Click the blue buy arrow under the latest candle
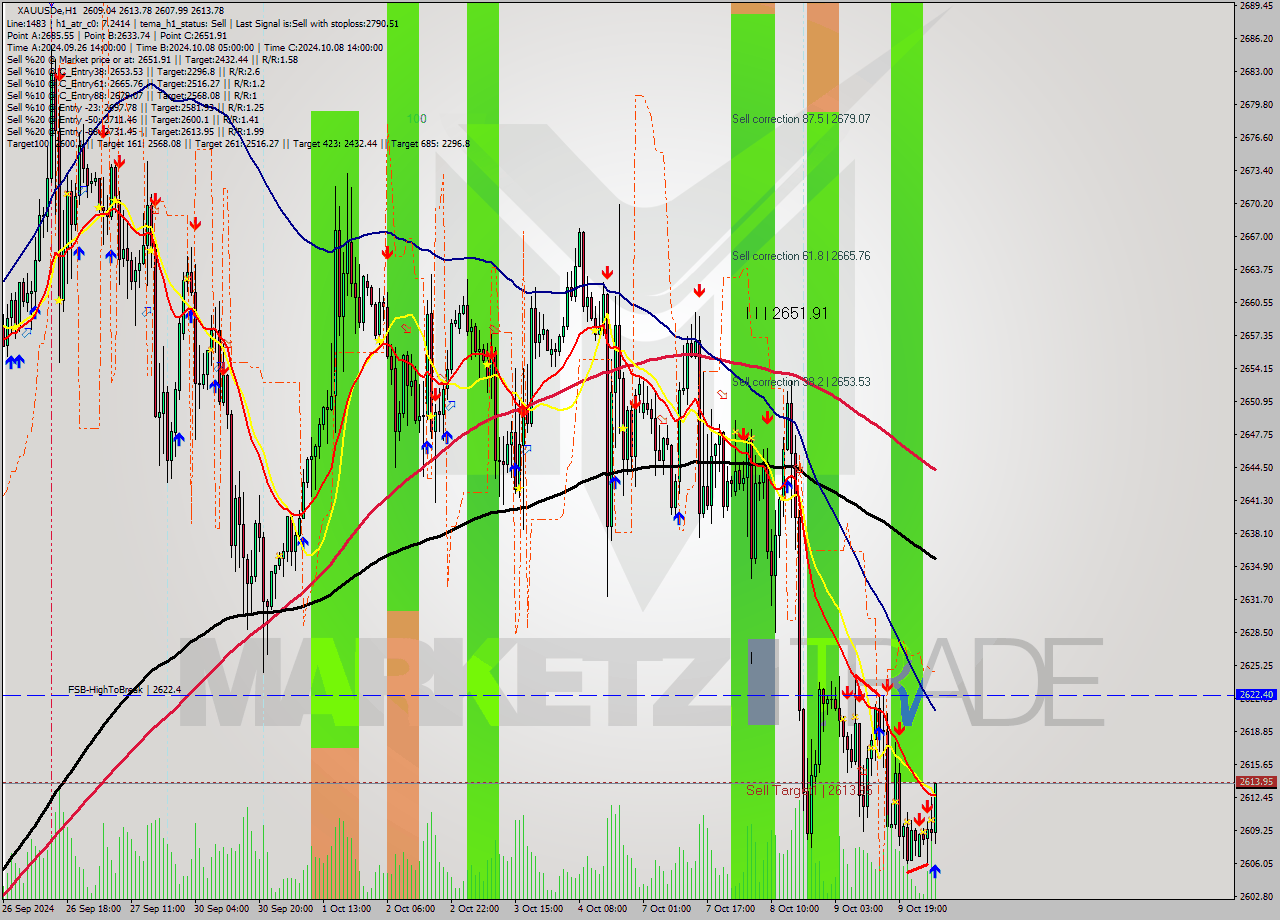 coord(934,872)
